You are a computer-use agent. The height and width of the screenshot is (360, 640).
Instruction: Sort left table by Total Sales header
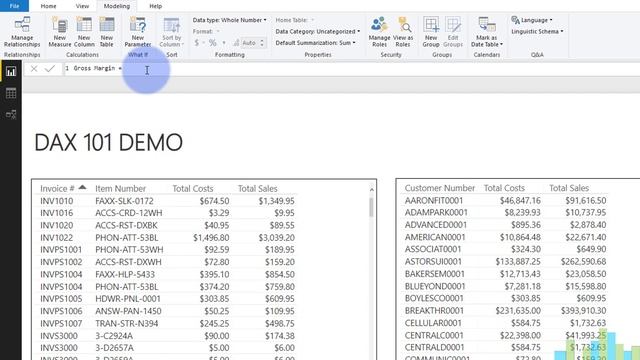(258, 189)
